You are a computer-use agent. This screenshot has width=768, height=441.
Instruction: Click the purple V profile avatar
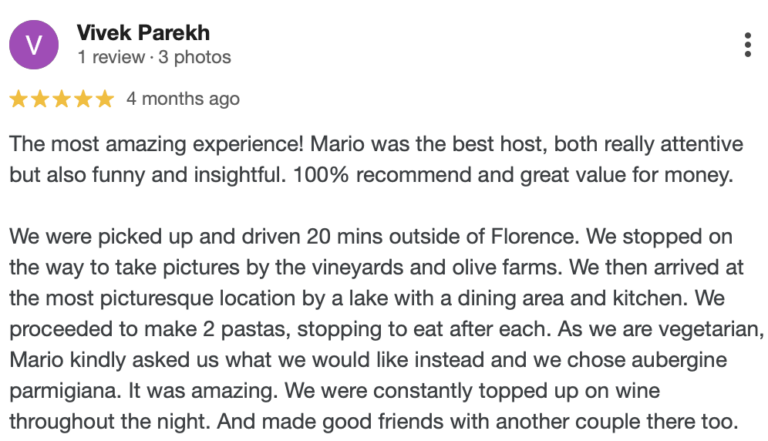(x=34, y=45)
